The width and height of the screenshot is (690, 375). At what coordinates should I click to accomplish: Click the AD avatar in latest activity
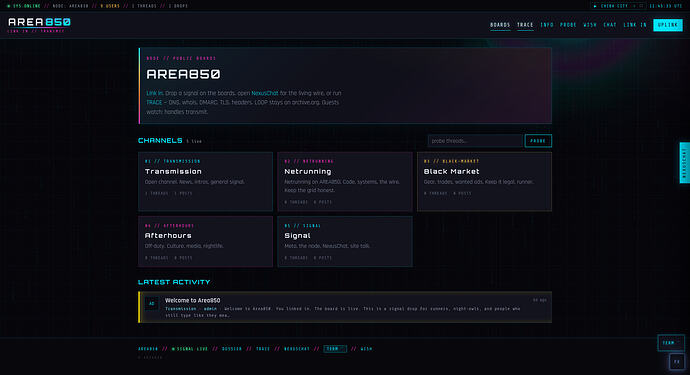152,303
